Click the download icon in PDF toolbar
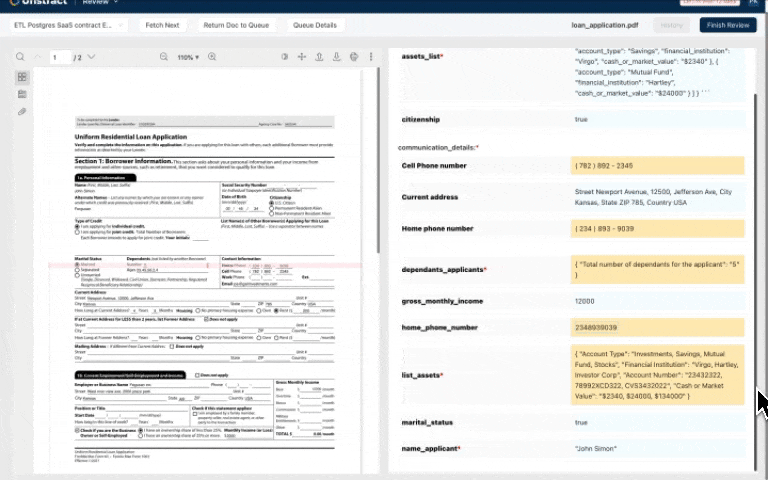 (336, 57)
